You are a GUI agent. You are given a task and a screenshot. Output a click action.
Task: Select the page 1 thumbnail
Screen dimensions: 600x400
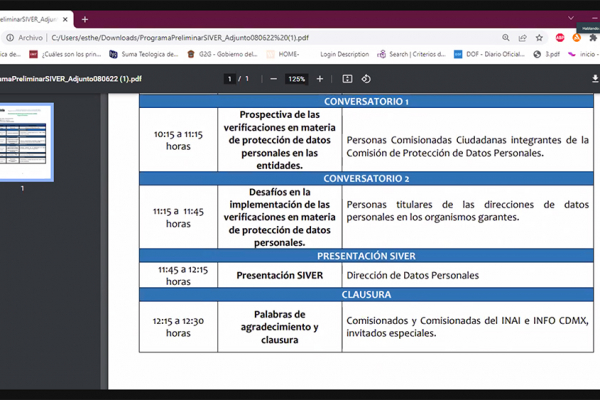click(x=26, y=142)
